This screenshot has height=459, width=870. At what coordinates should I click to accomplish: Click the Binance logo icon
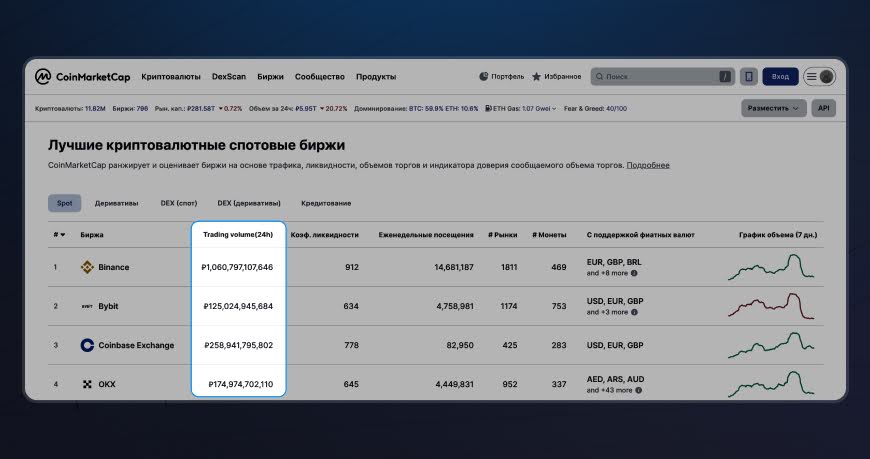pos(87,267)
